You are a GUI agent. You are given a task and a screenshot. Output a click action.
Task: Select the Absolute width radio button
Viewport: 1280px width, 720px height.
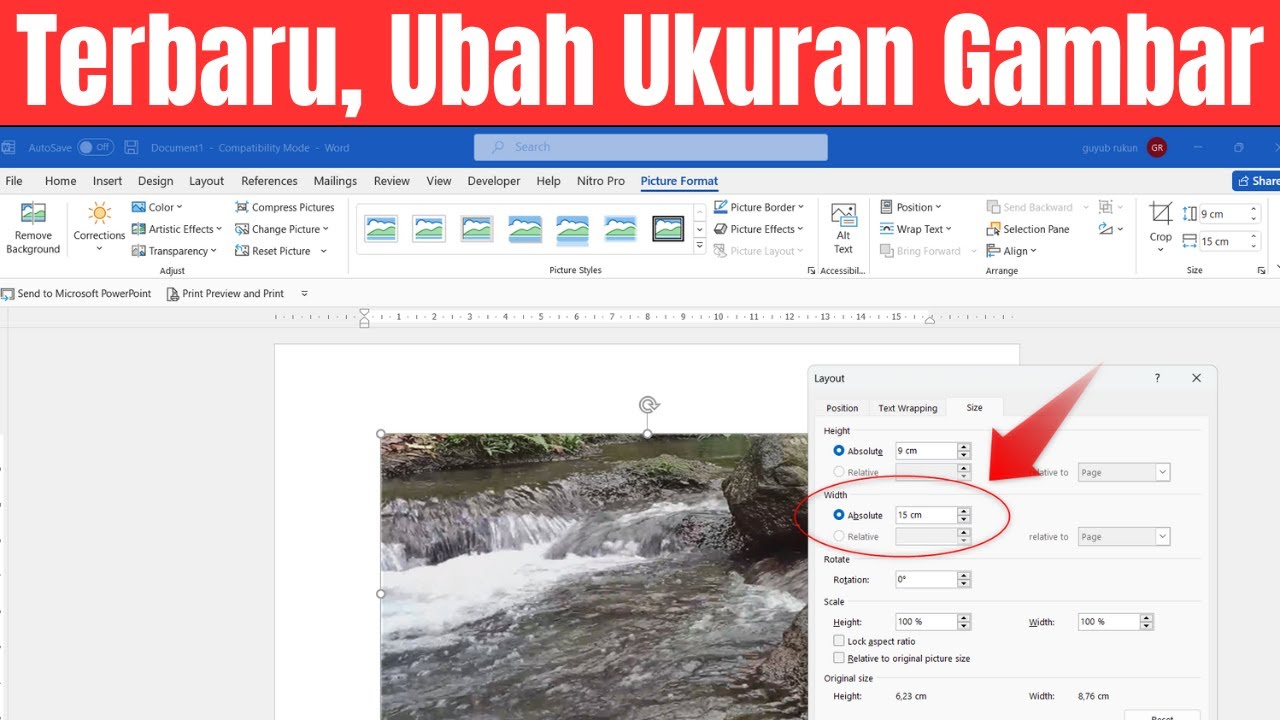[839, 515]
